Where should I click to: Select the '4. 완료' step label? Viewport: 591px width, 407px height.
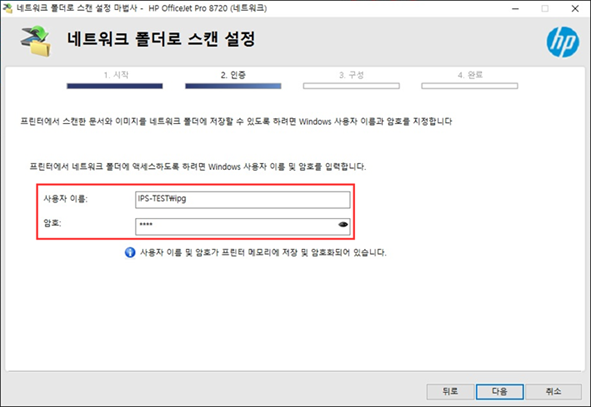(x=470, y=75)
